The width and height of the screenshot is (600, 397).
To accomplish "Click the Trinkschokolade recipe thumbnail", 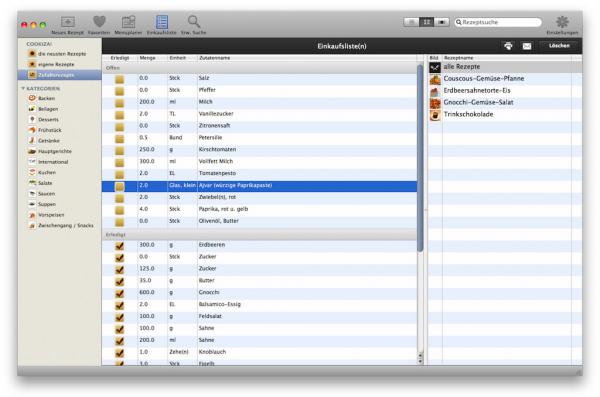I will click(435, 114).
